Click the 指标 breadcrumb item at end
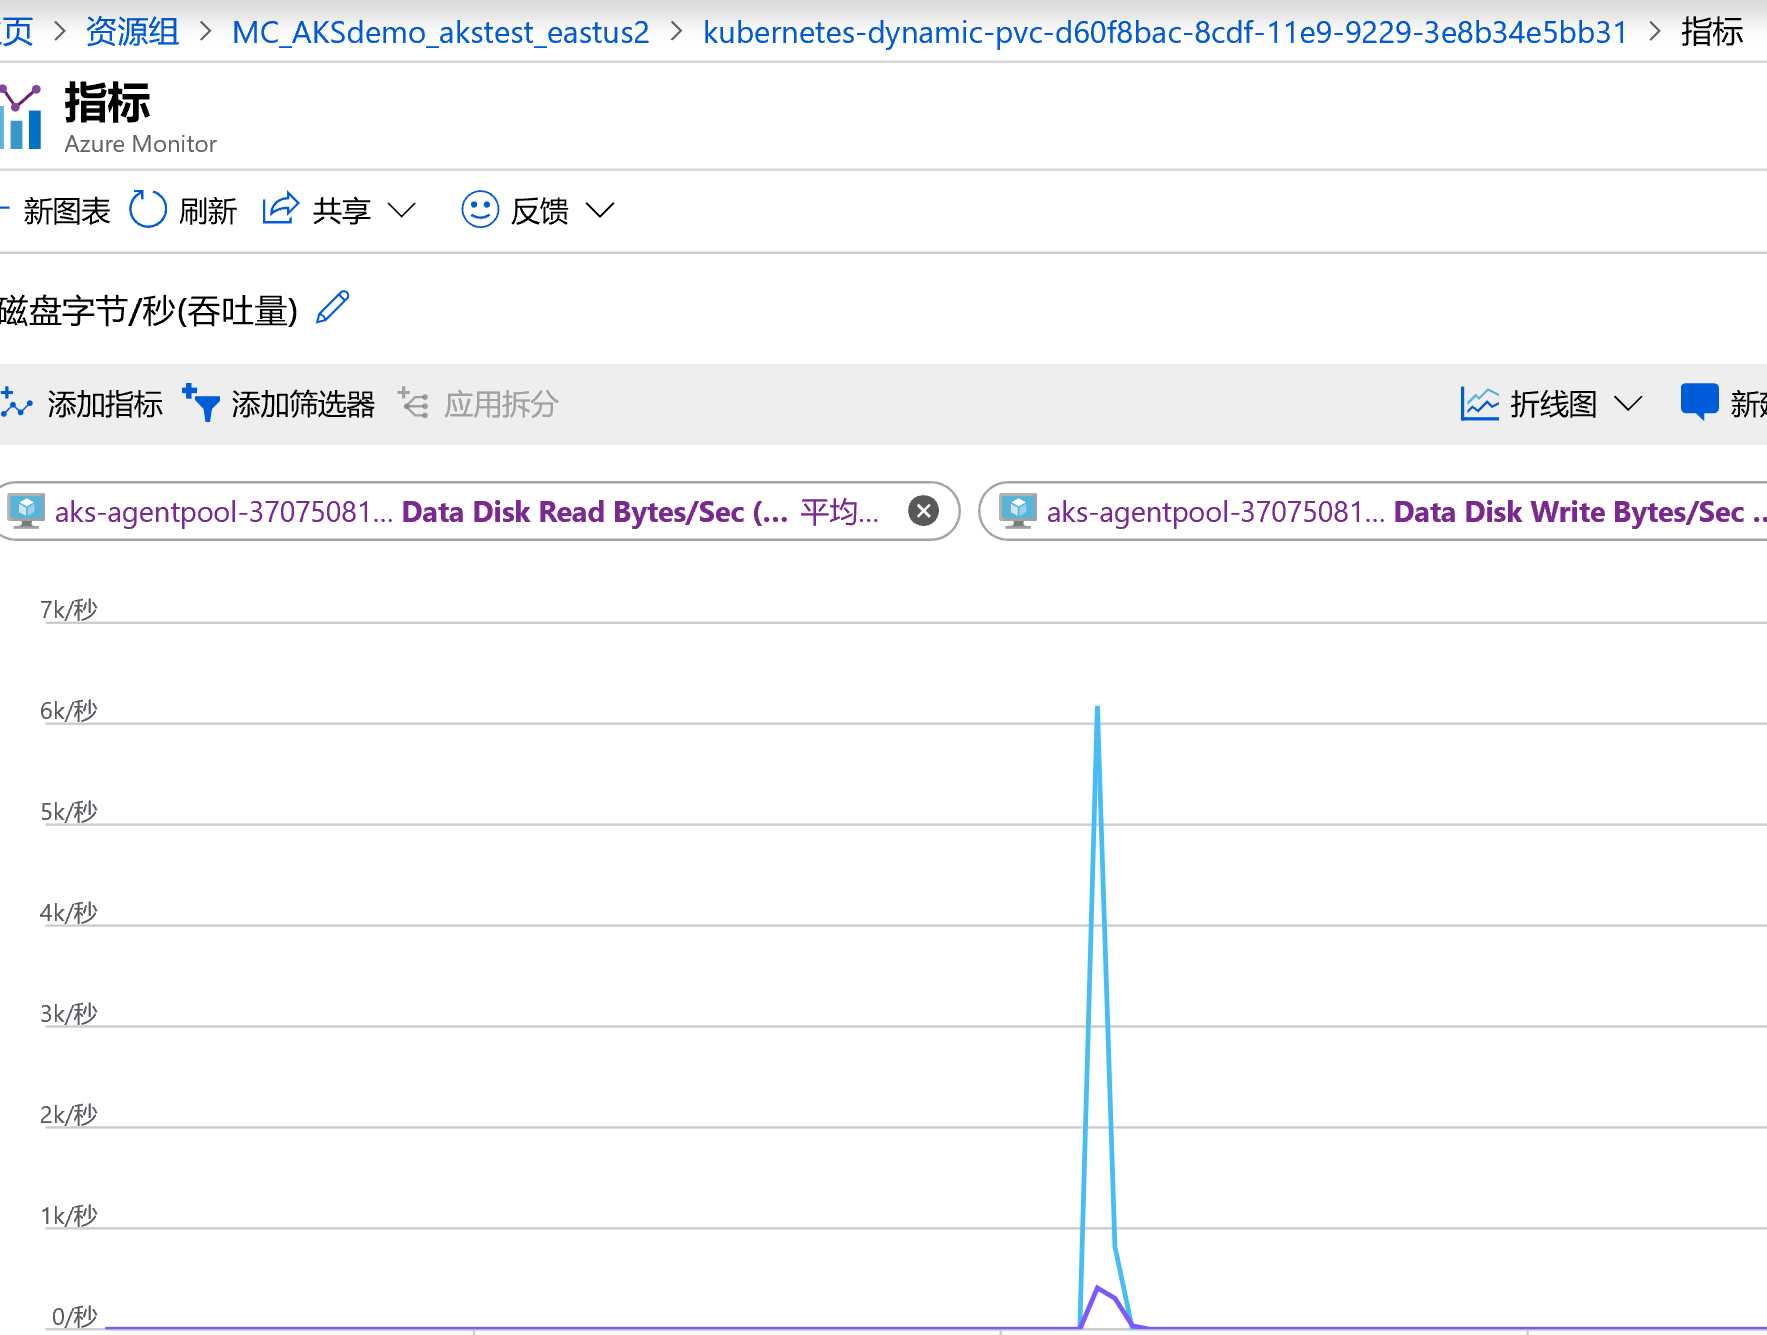Viewport: 1767px width, 1335px height. point(1712,32)
